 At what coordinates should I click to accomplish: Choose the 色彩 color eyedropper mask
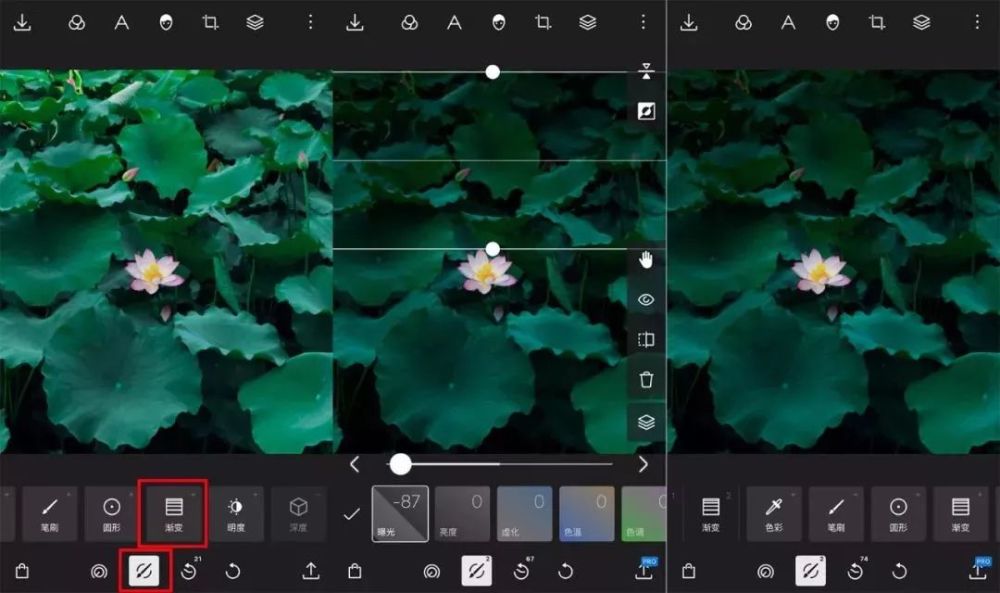pos(774,514)
